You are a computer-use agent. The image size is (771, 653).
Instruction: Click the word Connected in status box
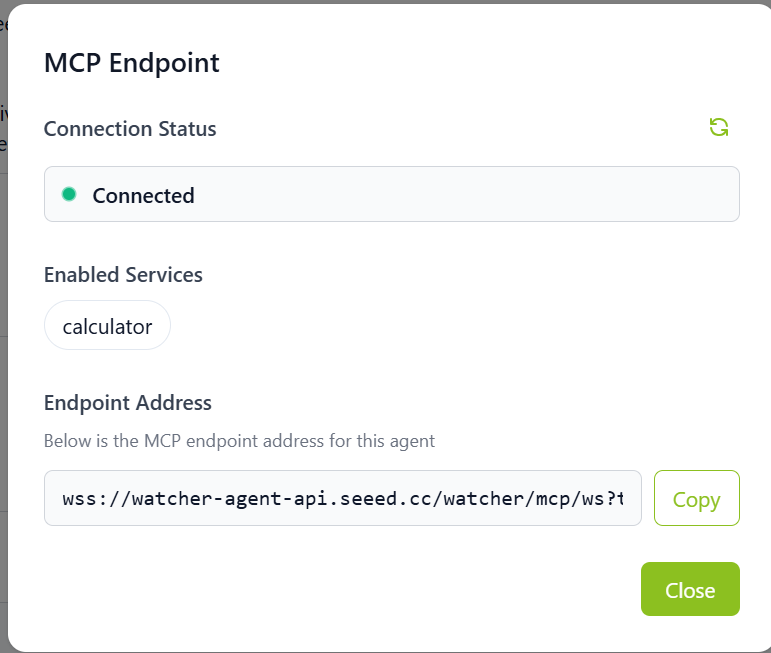(143, 196)
